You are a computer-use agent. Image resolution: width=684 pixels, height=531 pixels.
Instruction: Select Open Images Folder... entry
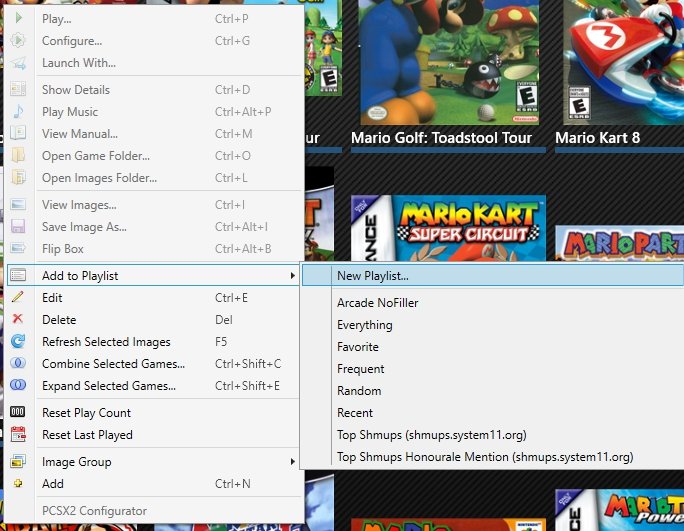click(154, 178)
